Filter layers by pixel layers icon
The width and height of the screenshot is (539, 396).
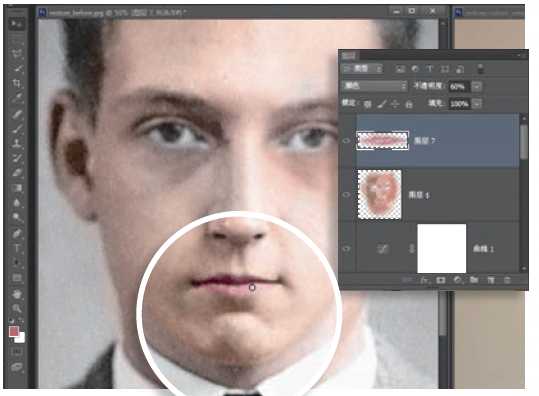tap(400, 69)
